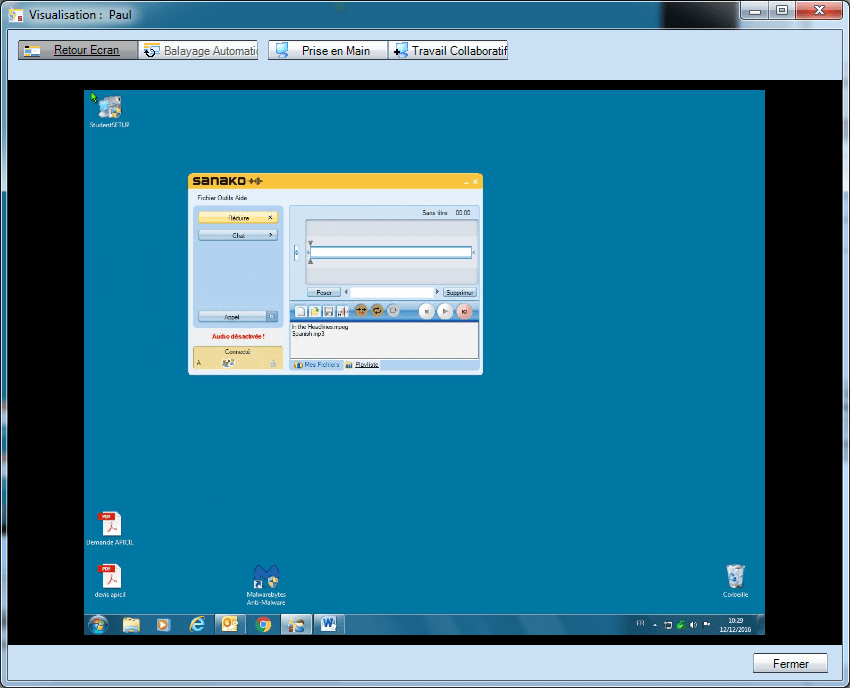Click the Prise en Main button
850x688 pixels.
point(327,51)
